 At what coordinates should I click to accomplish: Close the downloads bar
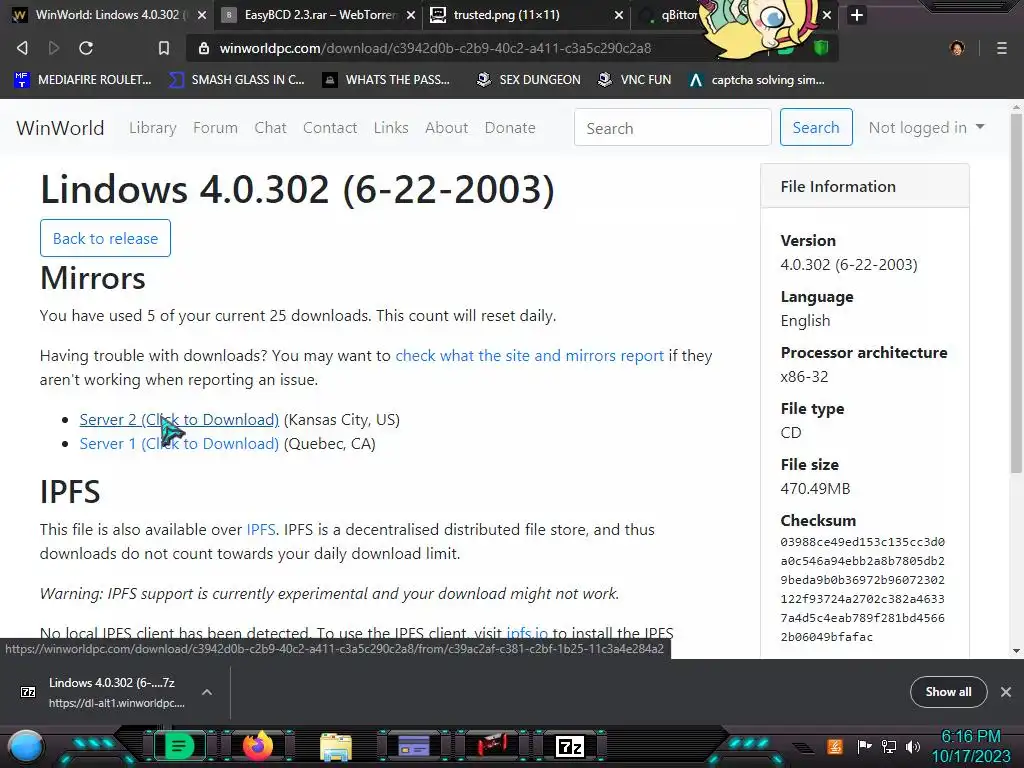click(x=1006, y=692)
